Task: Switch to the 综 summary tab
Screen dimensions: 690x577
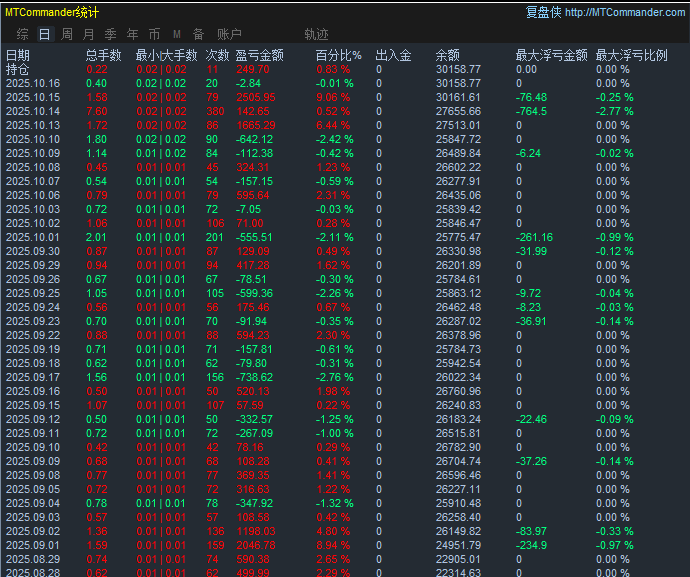Action: (x=22, y=34)
